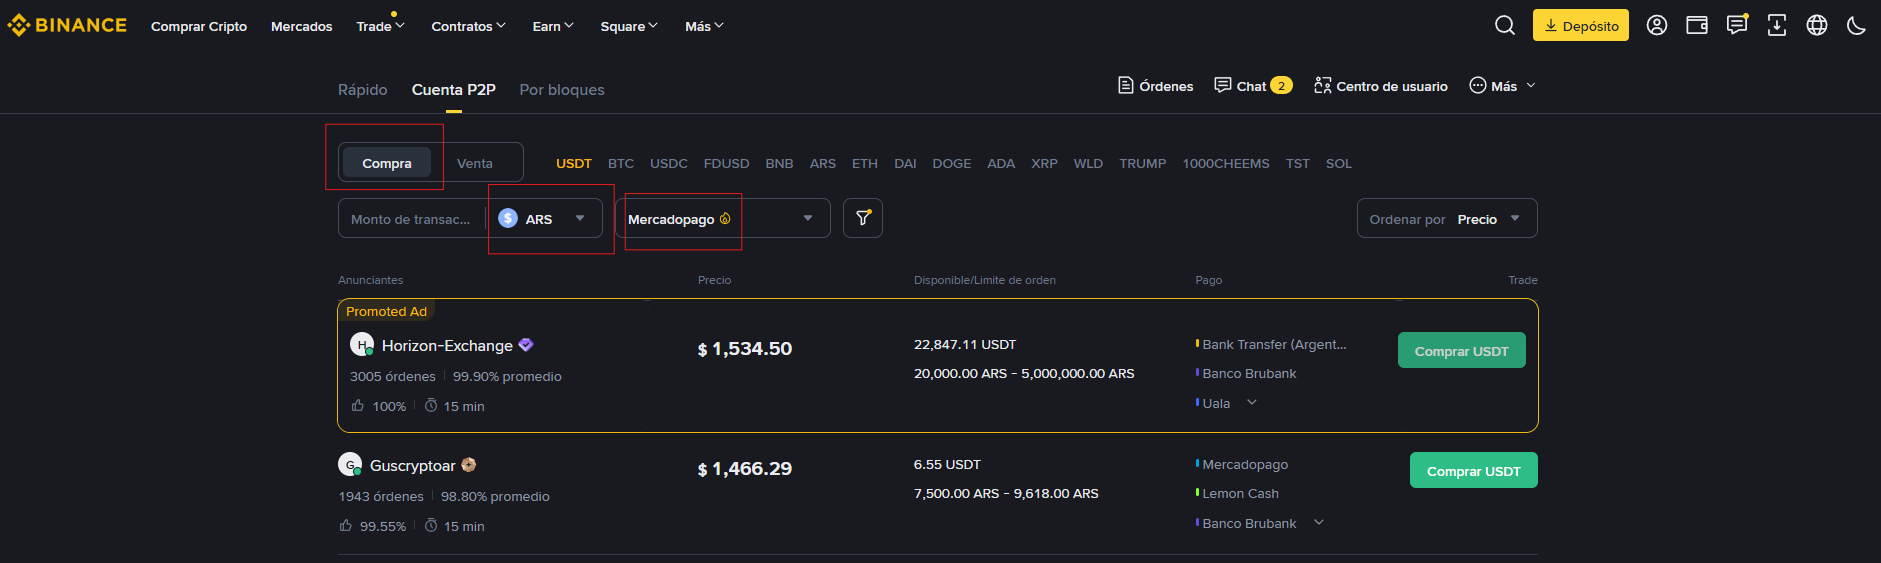Select the 1000CHEEMS crypto tab
This screenshot has height=563, width=1881.
coord(1226,163)
